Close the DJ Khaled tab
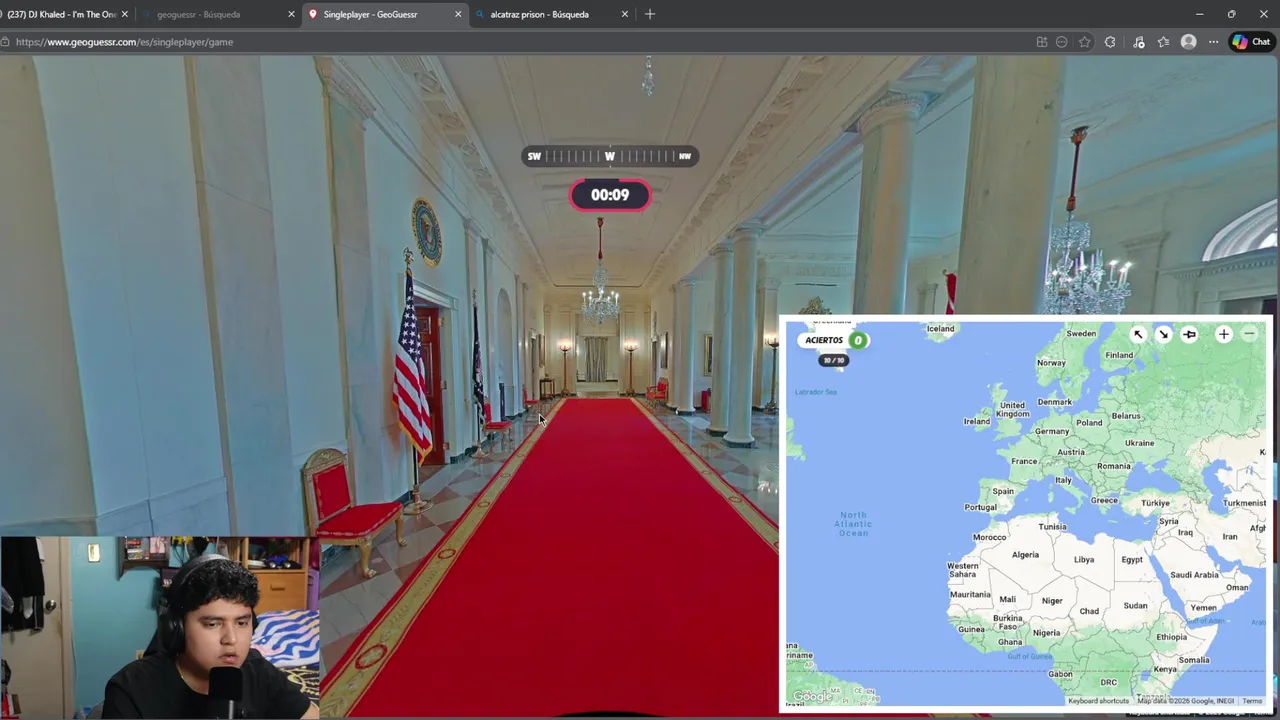Screen dimensions: 1280x720 click(x=124, y=14)
